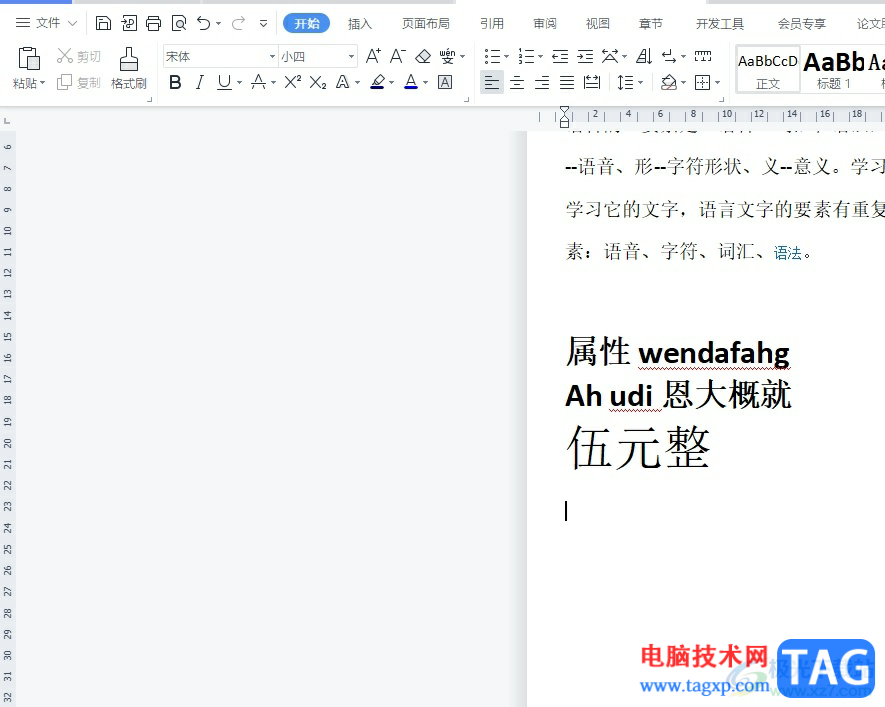This screenshot has width=885, height=707.
Task: Click the Save icon in quick access toolbar
Action: point(103,23)
